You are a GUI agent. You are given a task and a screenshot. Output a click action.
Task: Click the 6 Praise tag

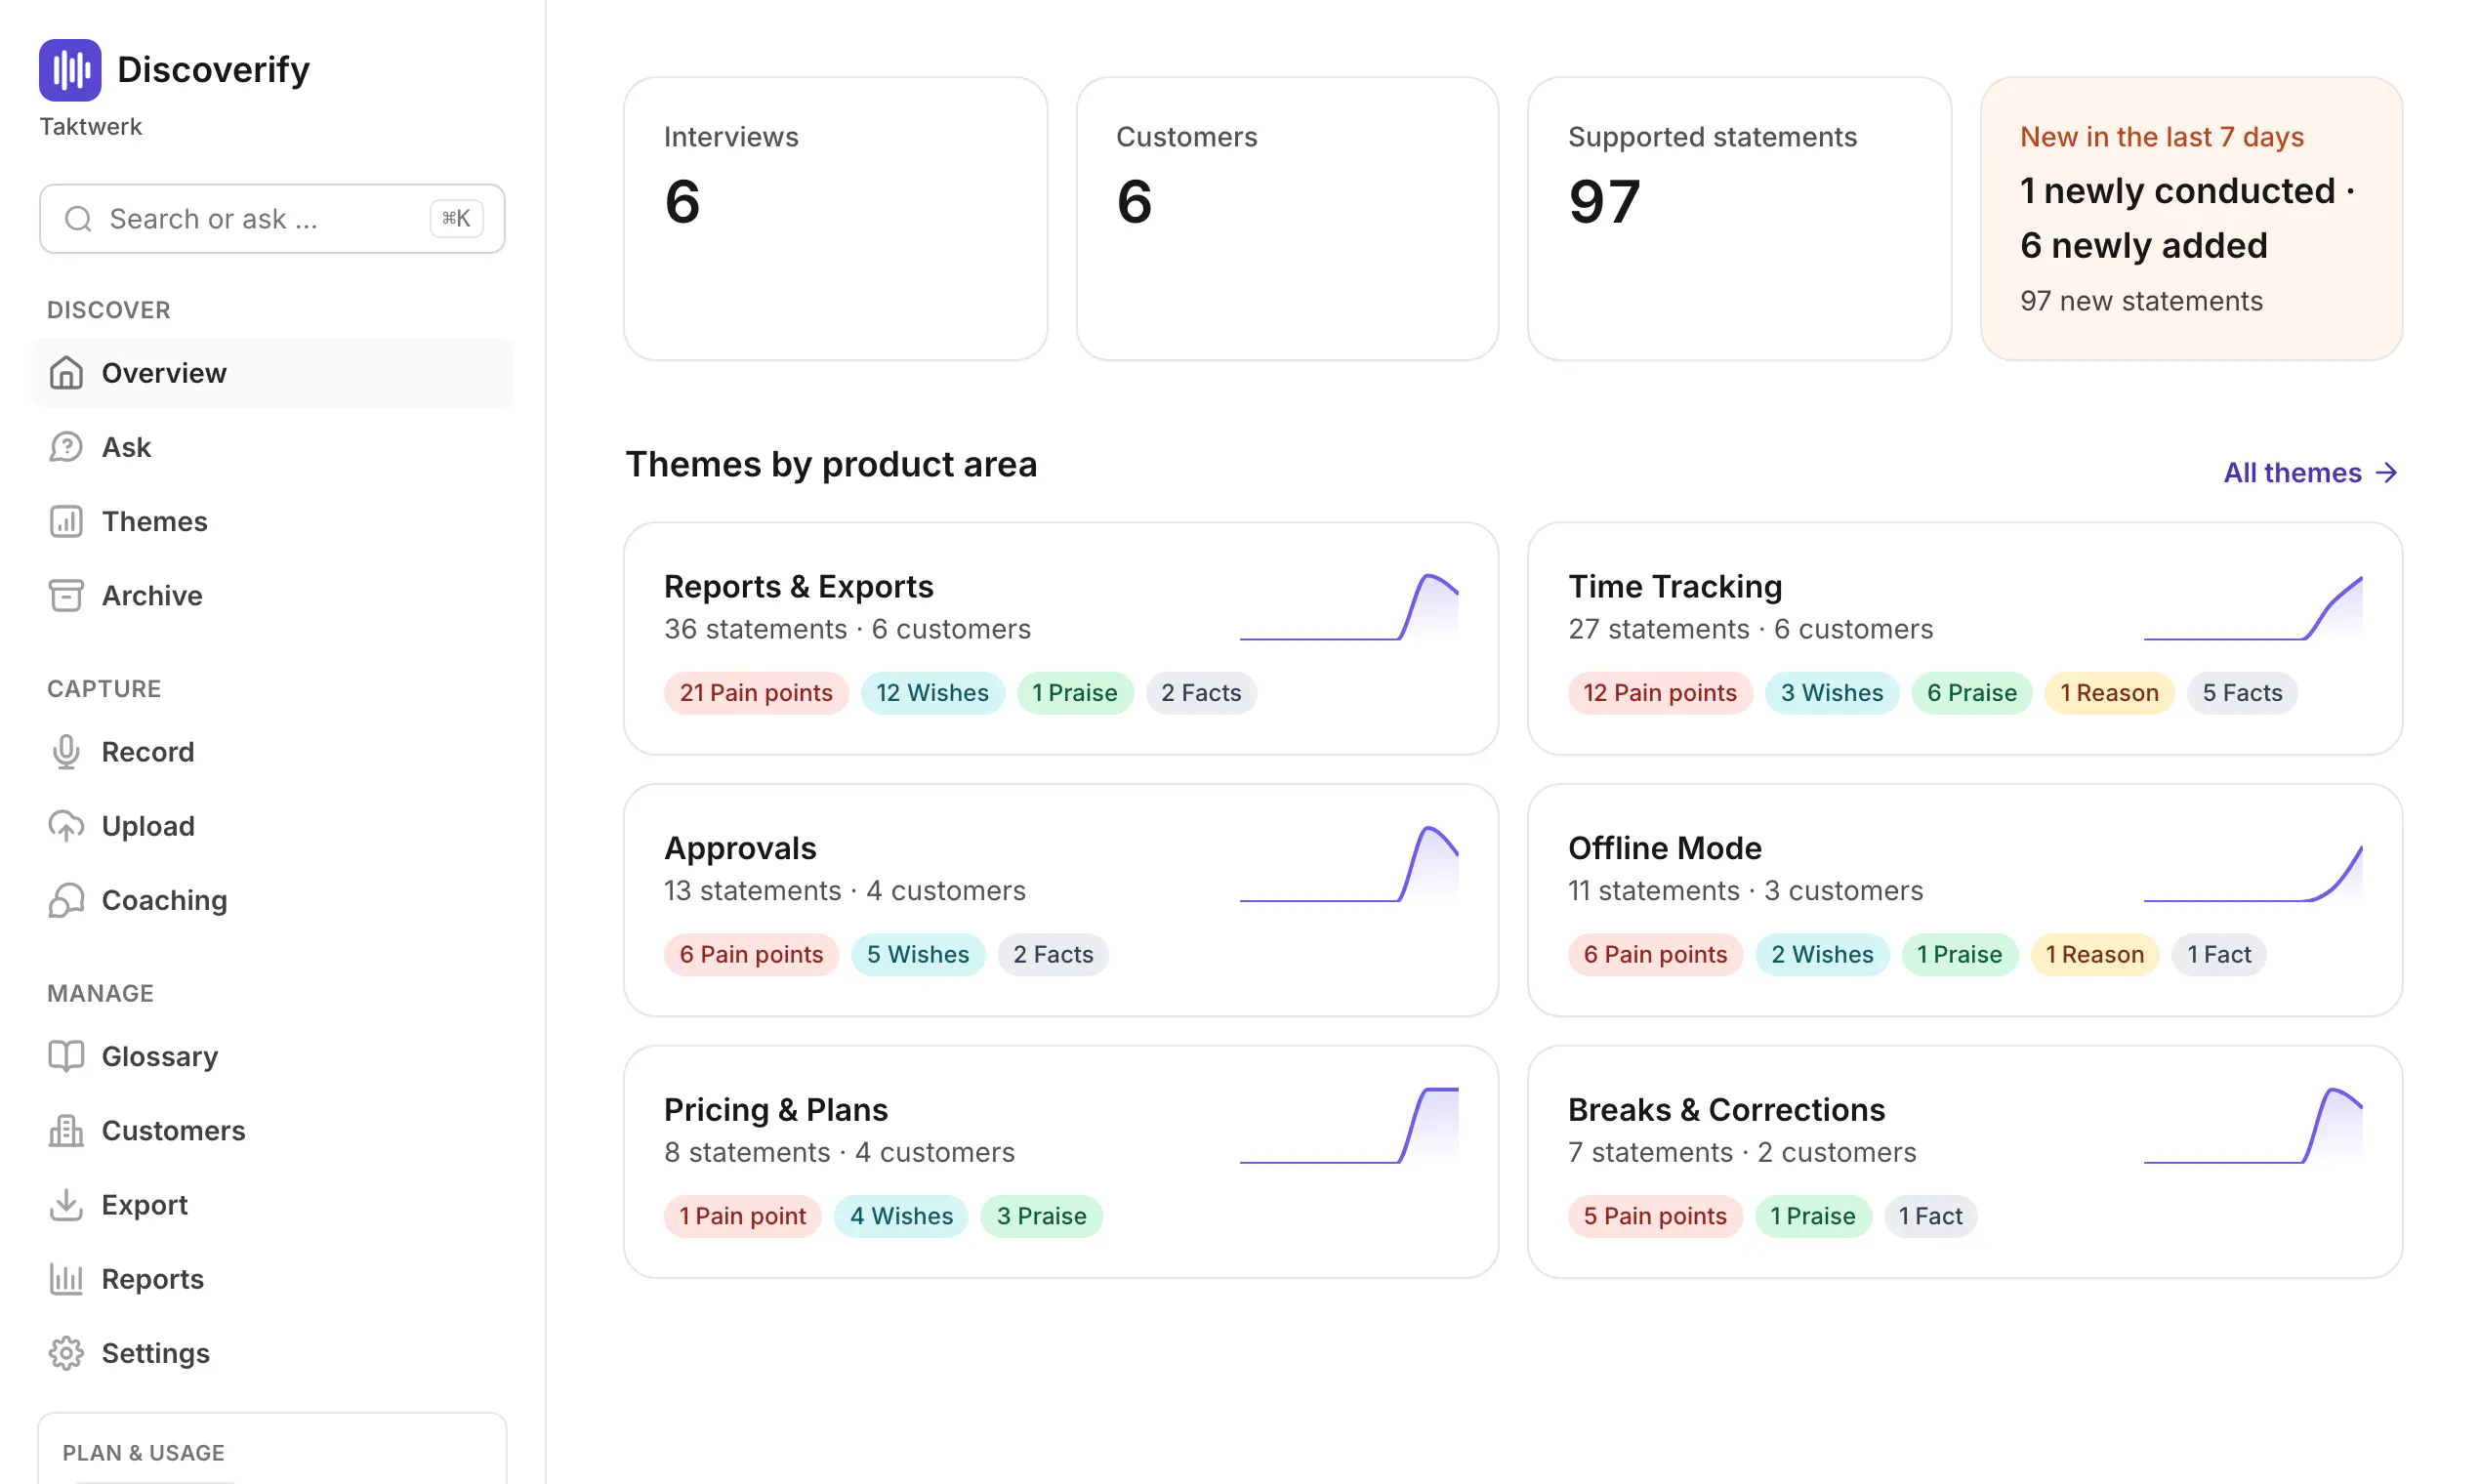pos(1971,693)
